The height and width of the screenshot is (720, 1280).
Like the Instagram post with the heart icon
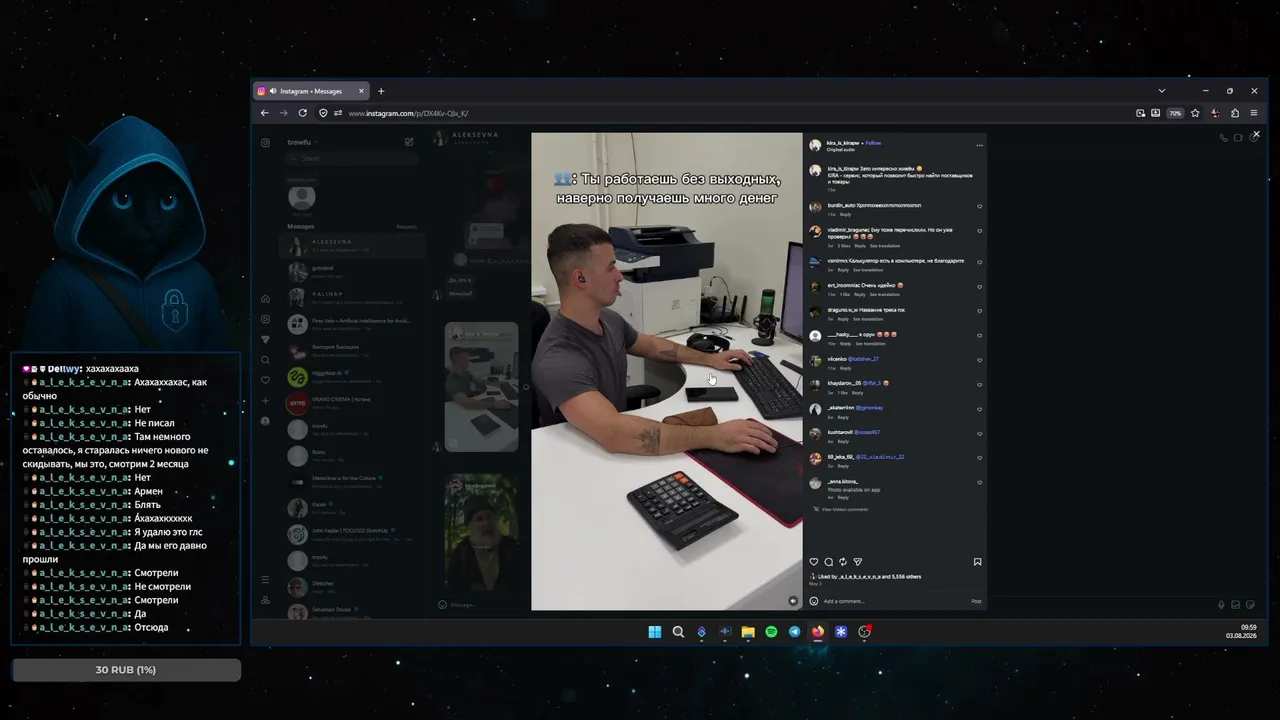[814, 562]
